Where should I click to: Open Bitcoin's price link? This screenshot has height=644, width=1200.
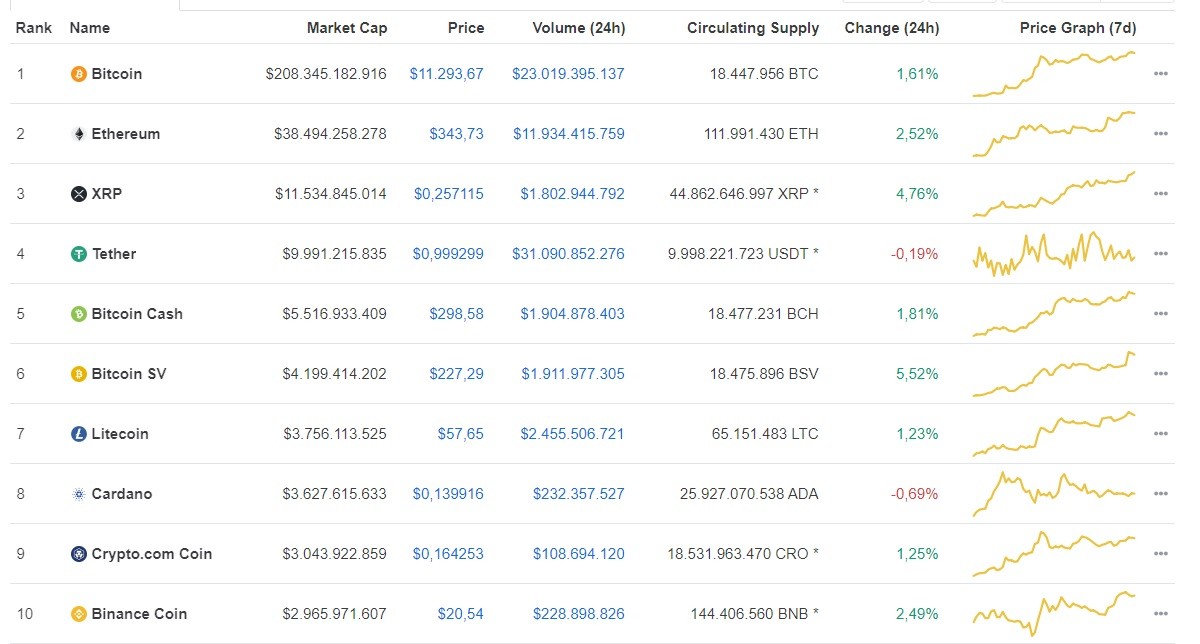[x=445, y=73]
